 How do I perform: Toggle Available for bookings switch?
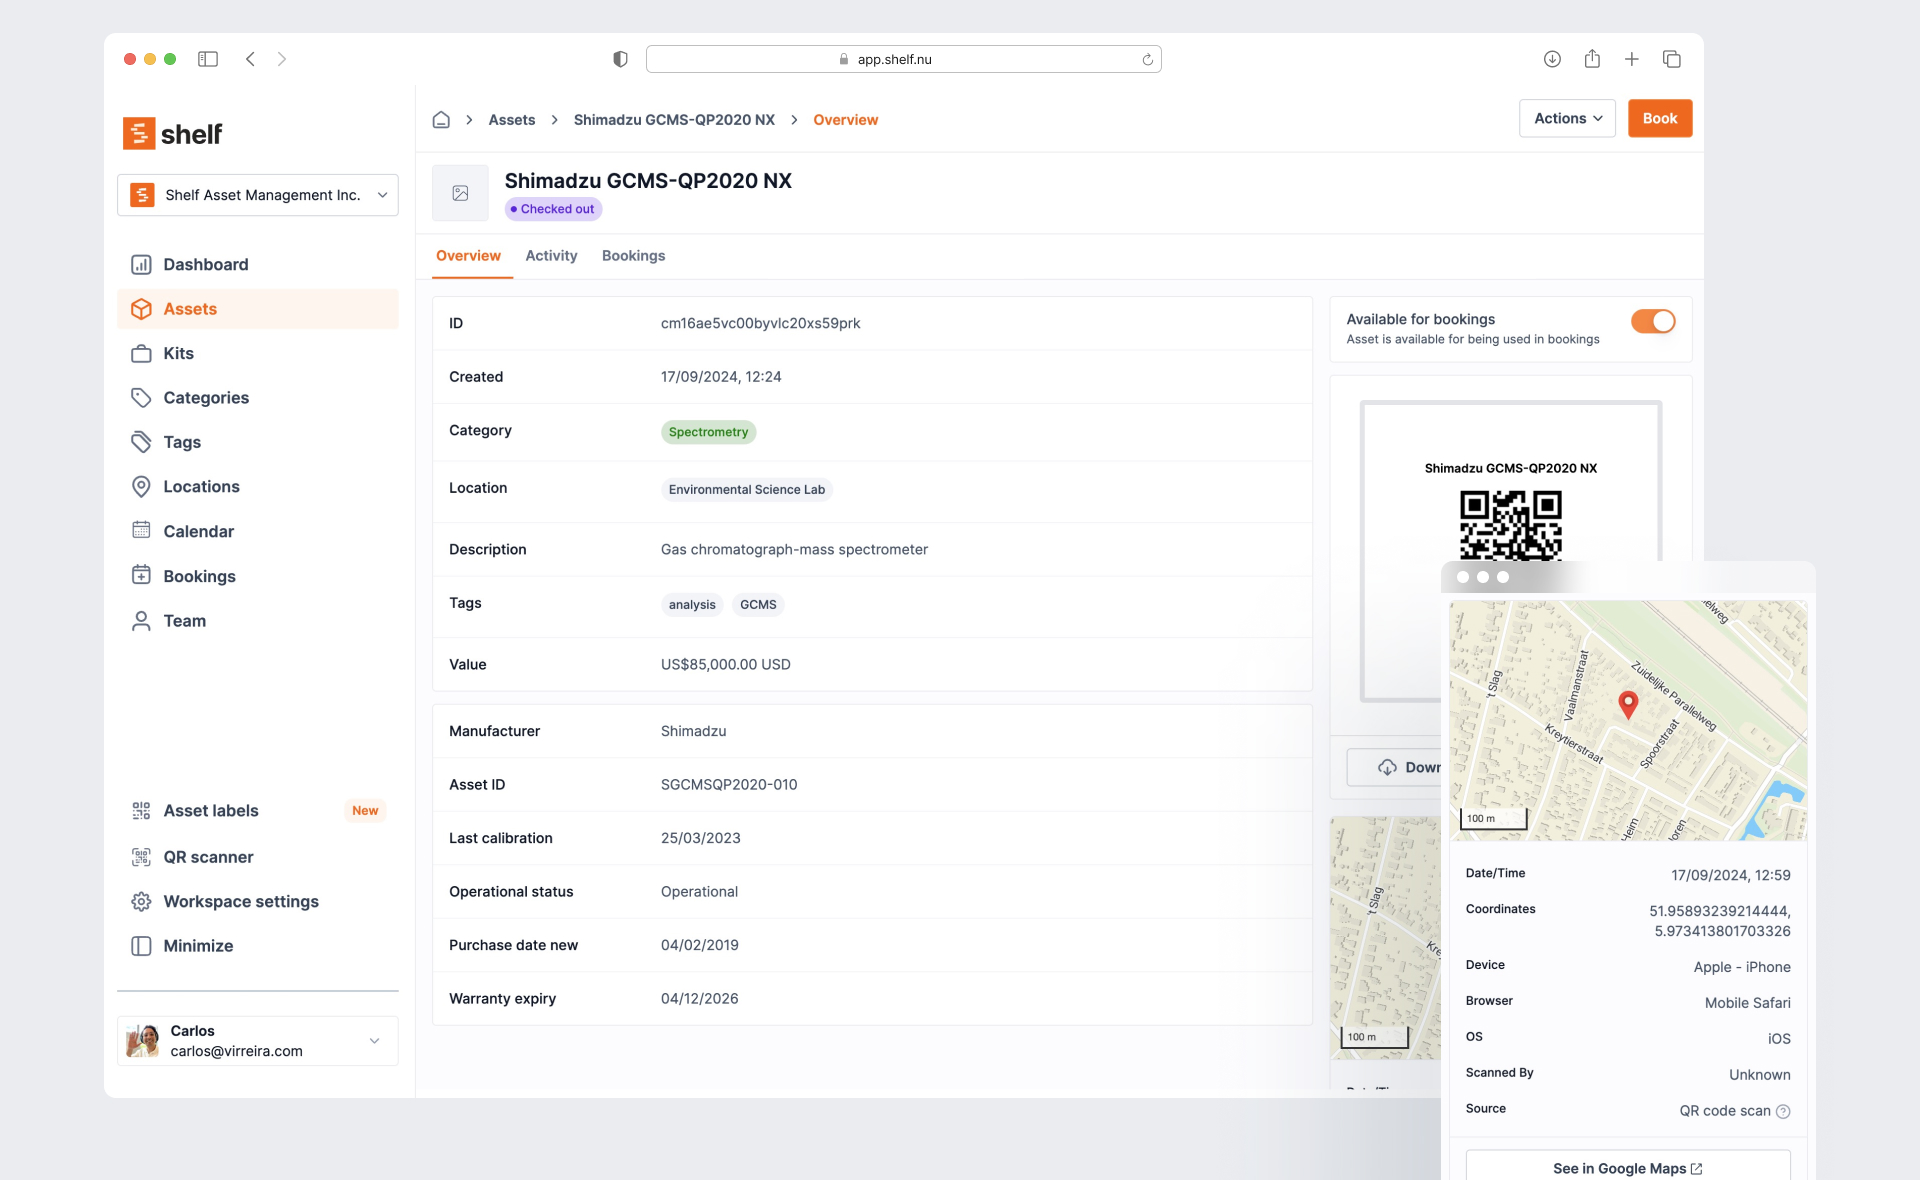coord(1652,321)
